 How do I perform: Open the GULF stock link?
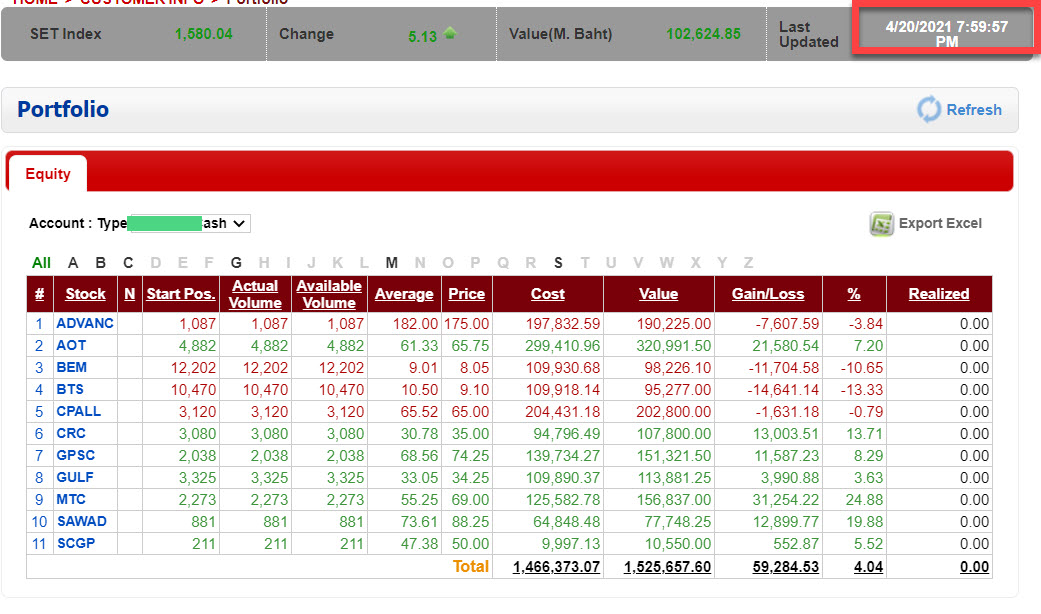[x=75, y=477]
